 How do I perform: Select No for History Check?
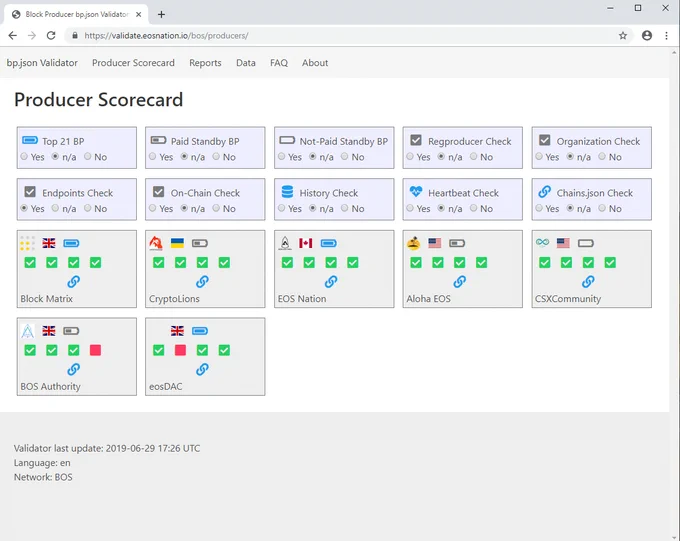(344, 208)
